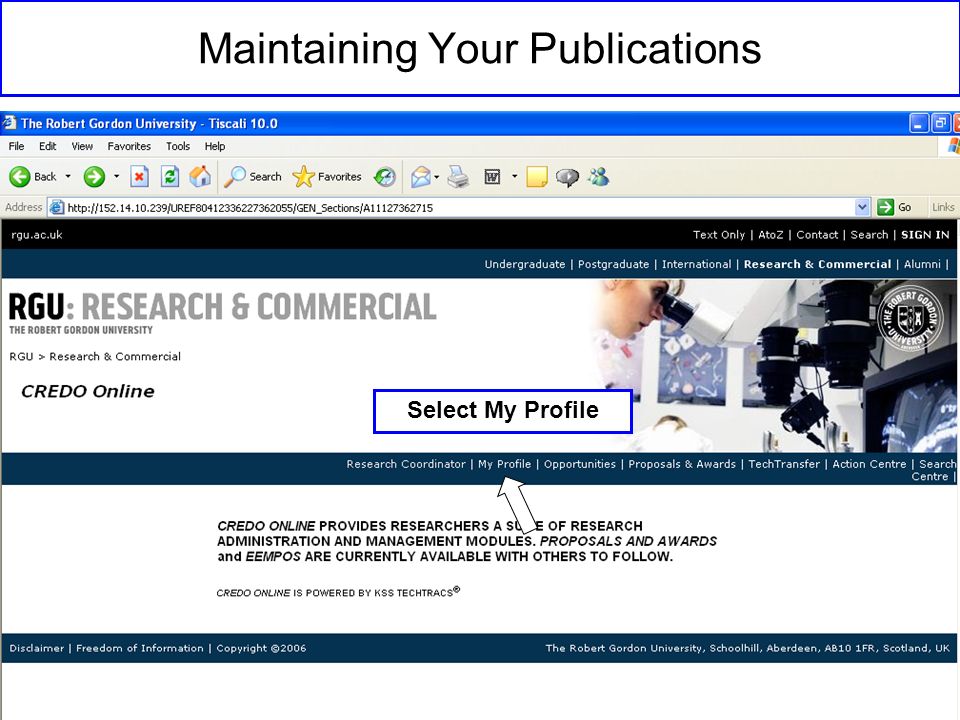Open the Edit menu
Screen dimensions: 960x720
(48, 146)
